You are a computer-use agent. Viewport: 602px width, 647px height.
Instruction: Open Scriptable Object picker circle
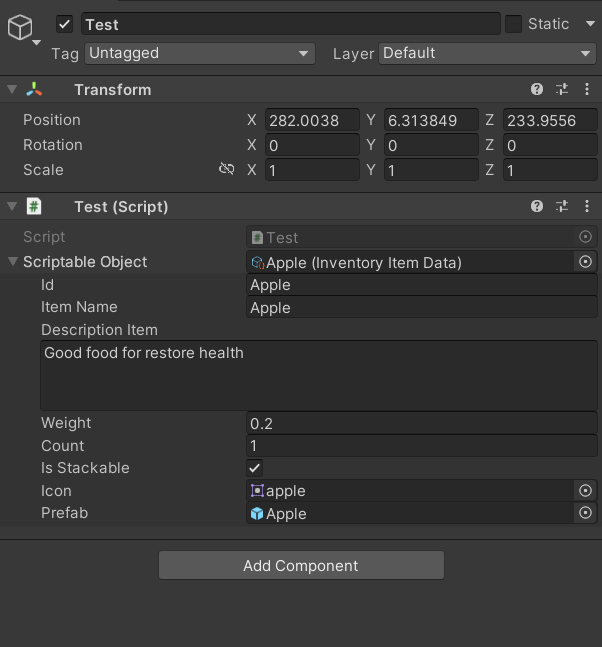click(x=585, y=262)
